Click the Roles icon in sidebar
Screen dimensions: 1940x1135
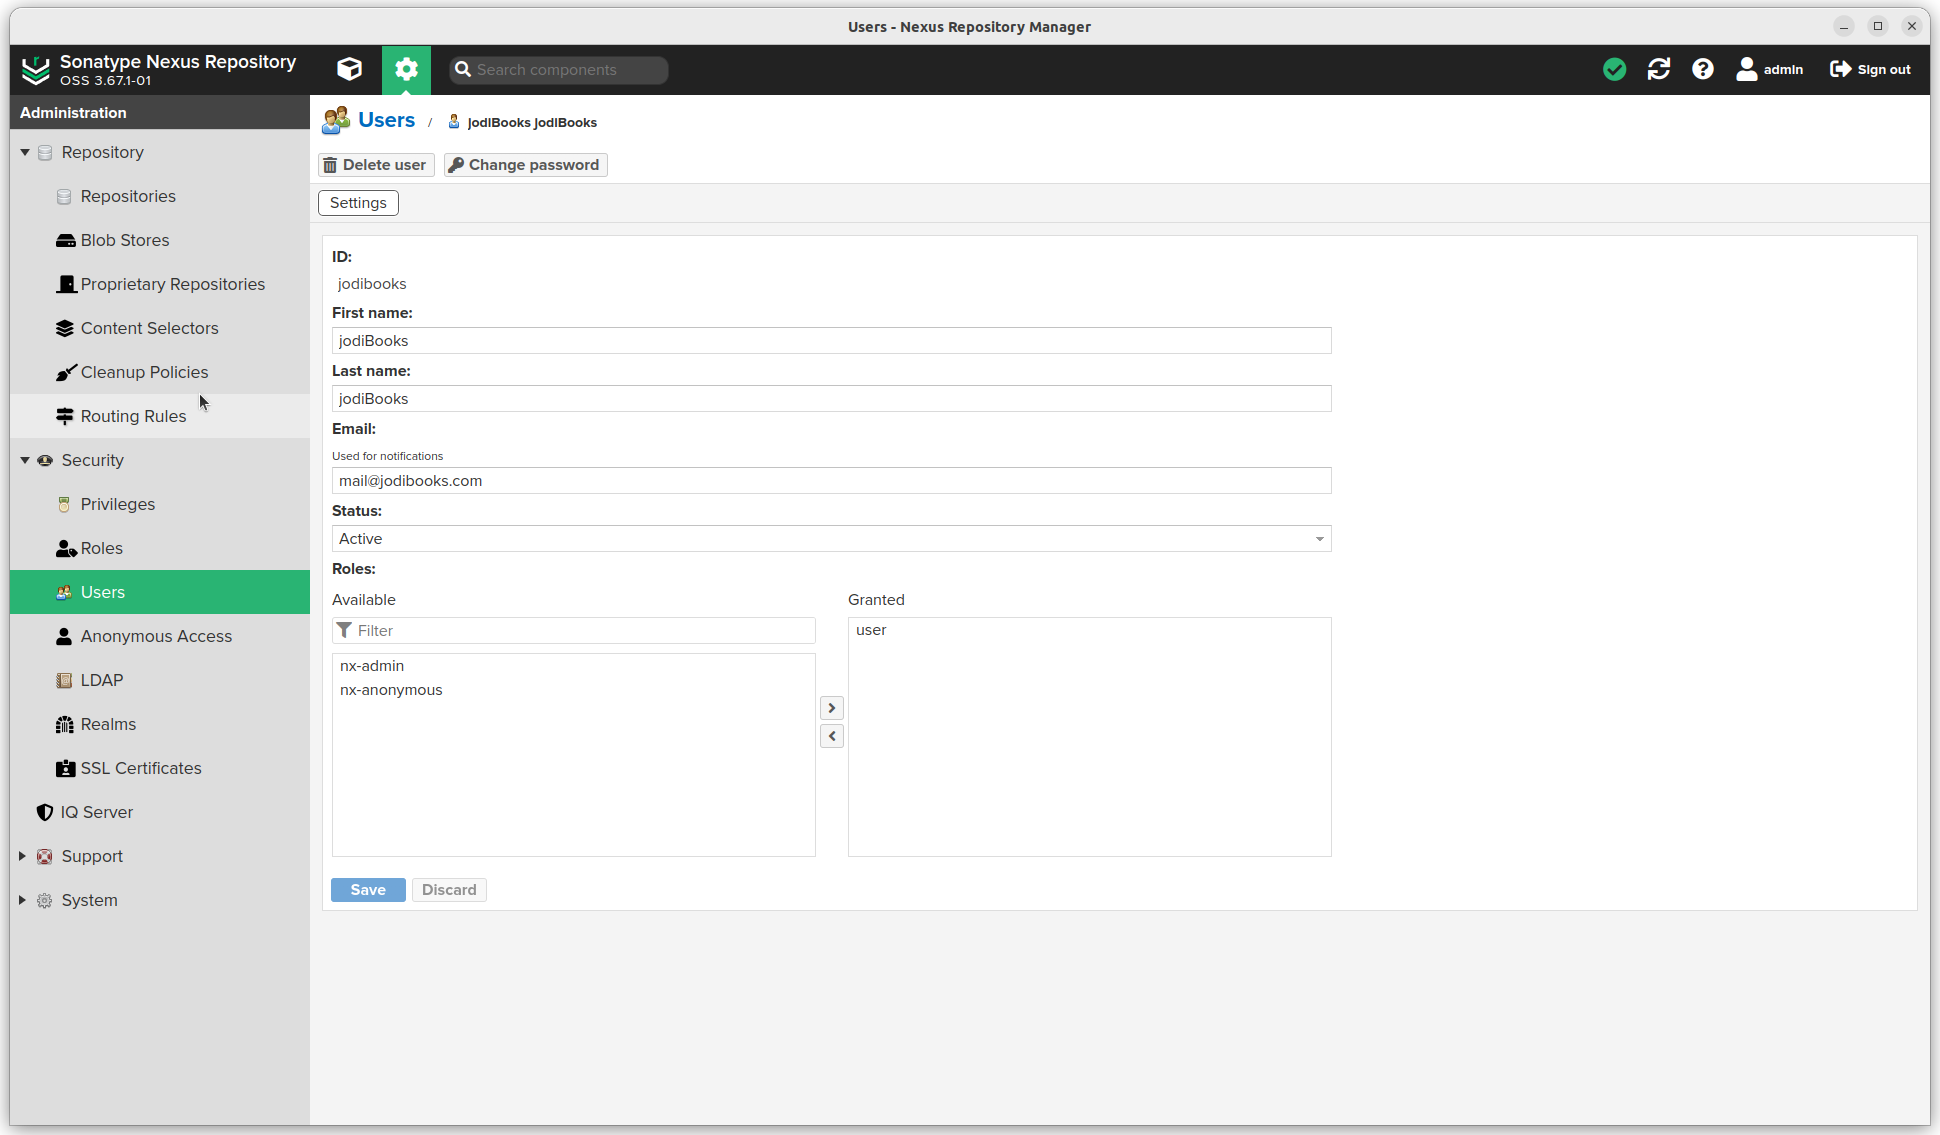[x=66, y=548]
